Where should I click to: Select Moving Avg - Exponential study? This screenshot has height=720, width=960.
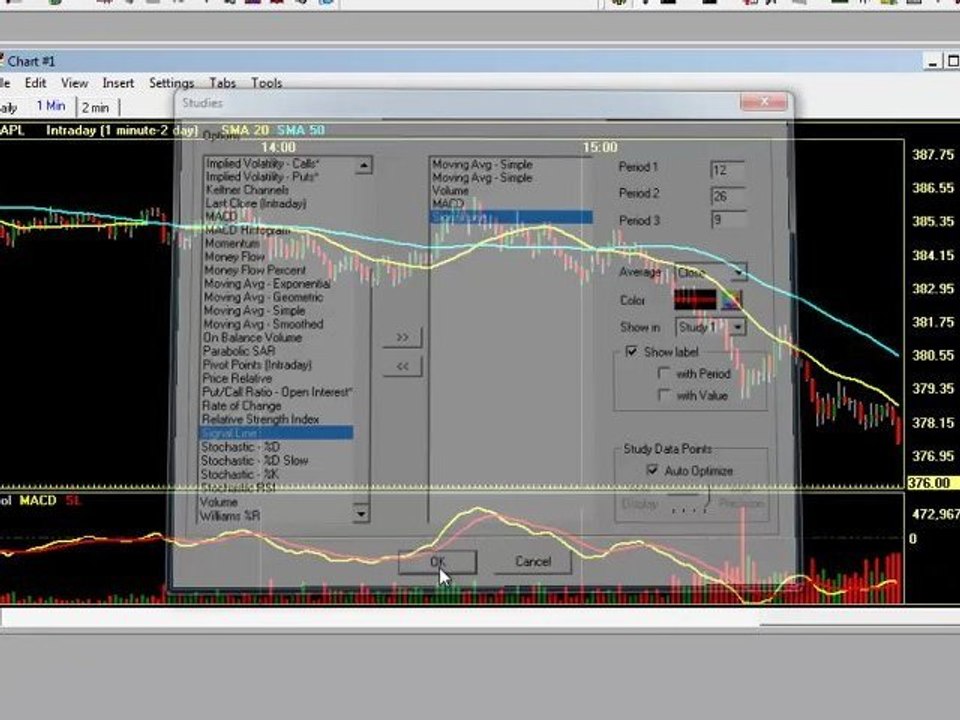point(267,283)
